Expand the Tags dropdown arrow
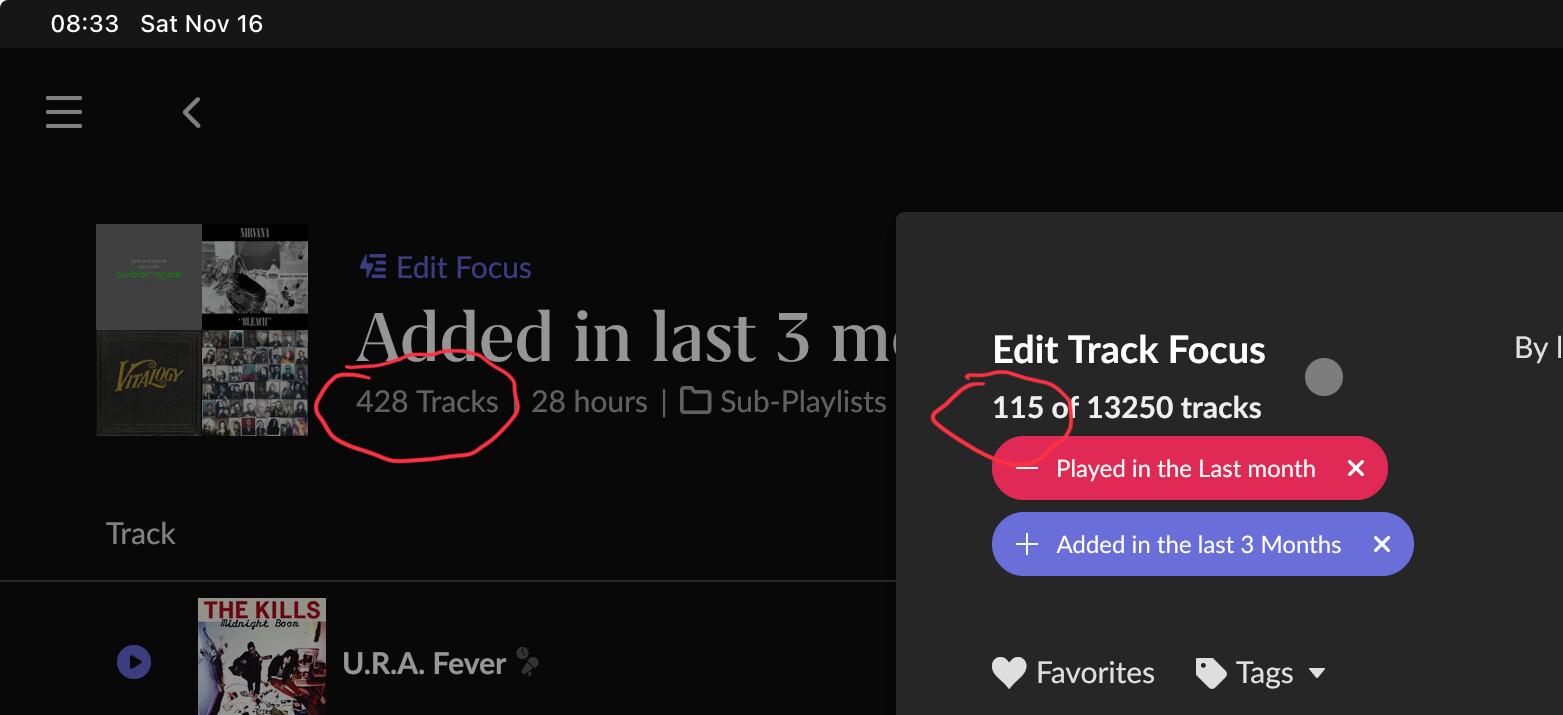The image size is (1563, 715). (x=1317, y=673)
